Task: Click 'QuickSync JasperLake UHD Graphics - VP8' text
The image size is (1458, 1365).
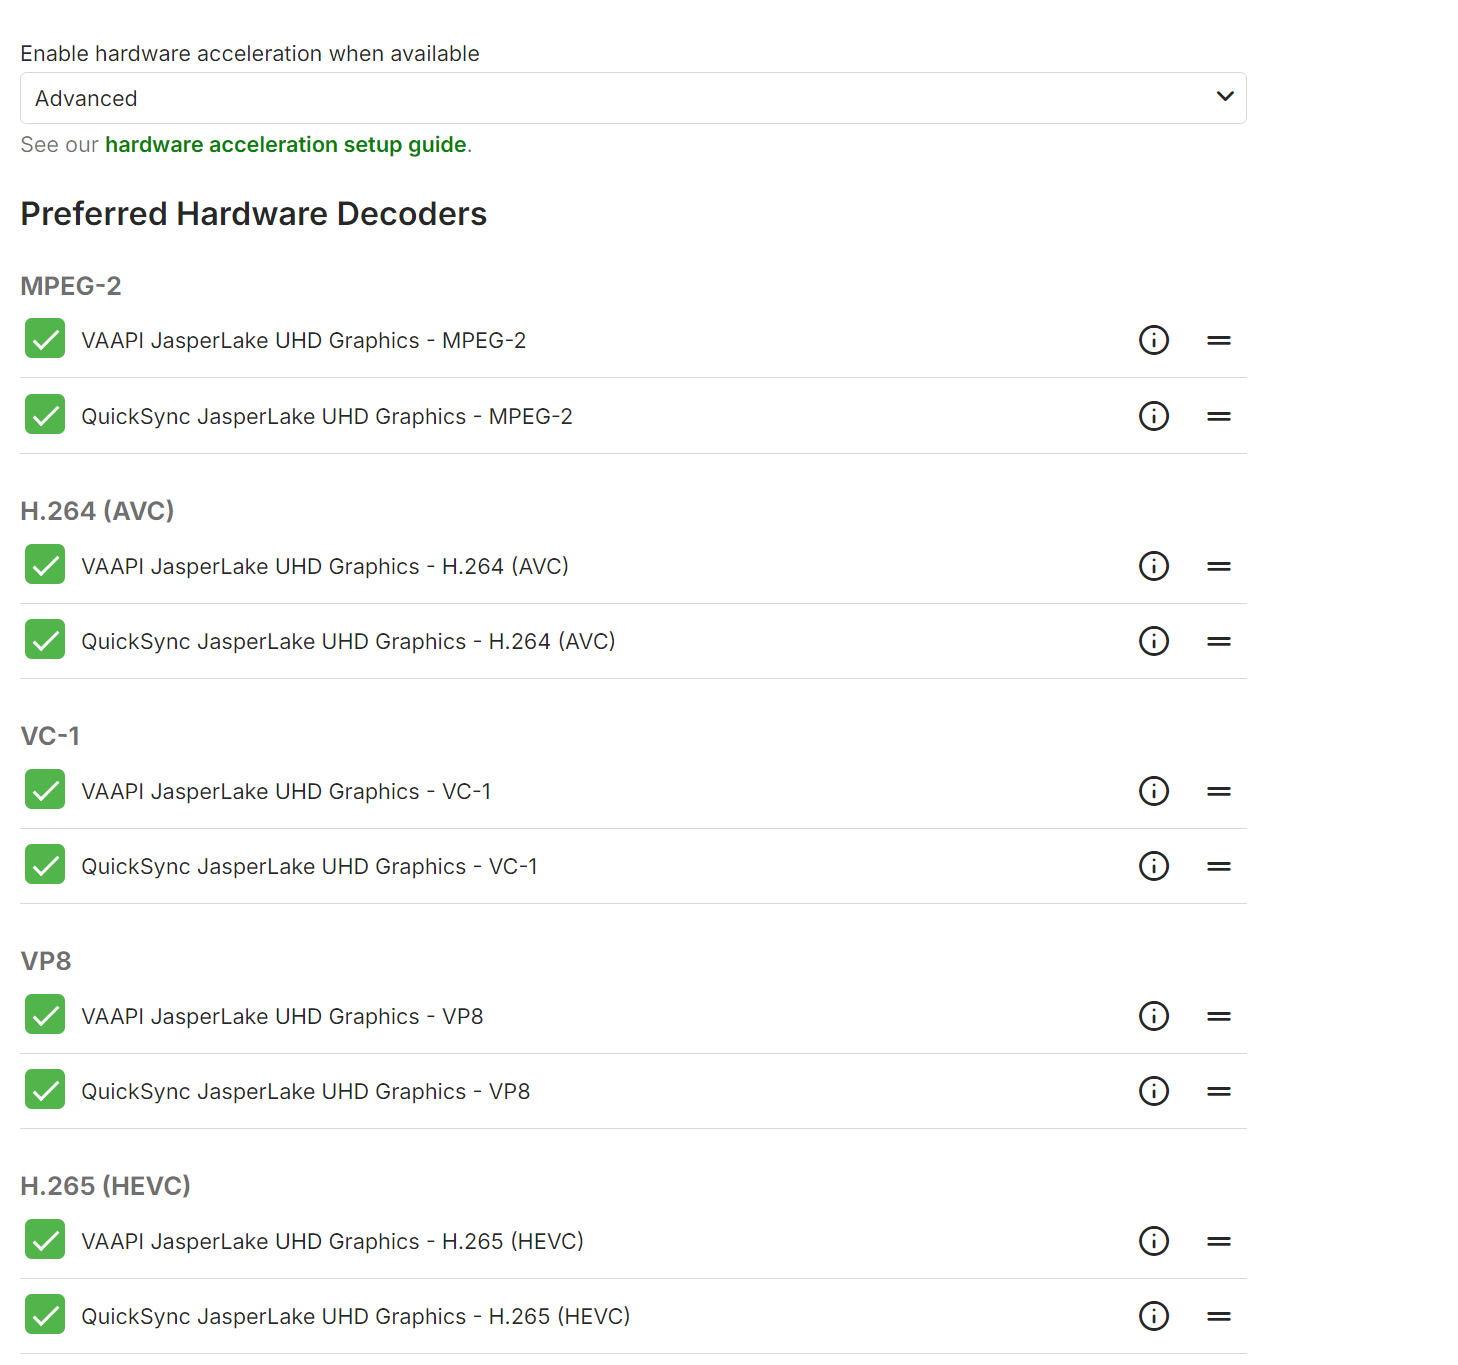Action: click(306, 1092)
